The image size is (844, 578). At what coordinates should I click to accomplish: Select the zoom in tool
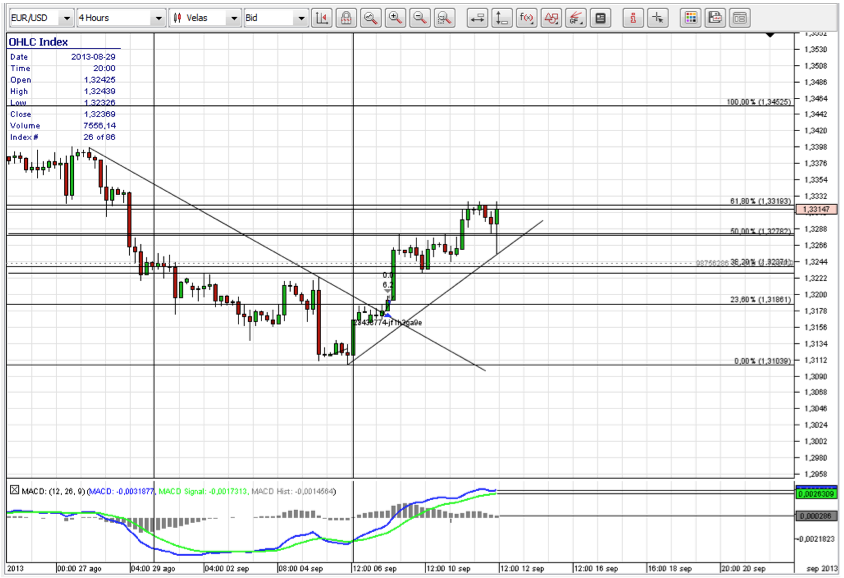pyautogui.click(x=393, y=16)
